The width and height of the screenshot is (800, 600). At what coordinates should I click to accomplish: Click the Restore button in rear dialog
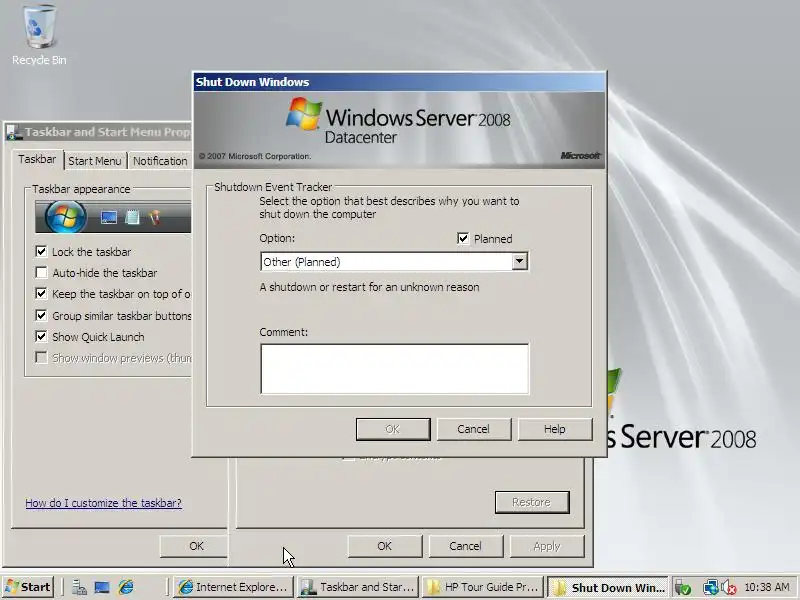tap(532, 503)
